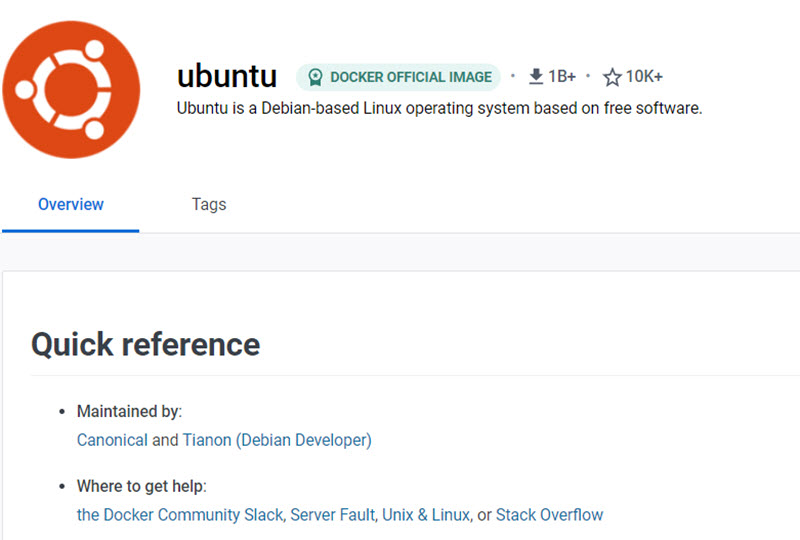The image size is (800, 540).
Task: Click the 10K+ stars count
Action: pyautogui.click(x=644, y=77)
